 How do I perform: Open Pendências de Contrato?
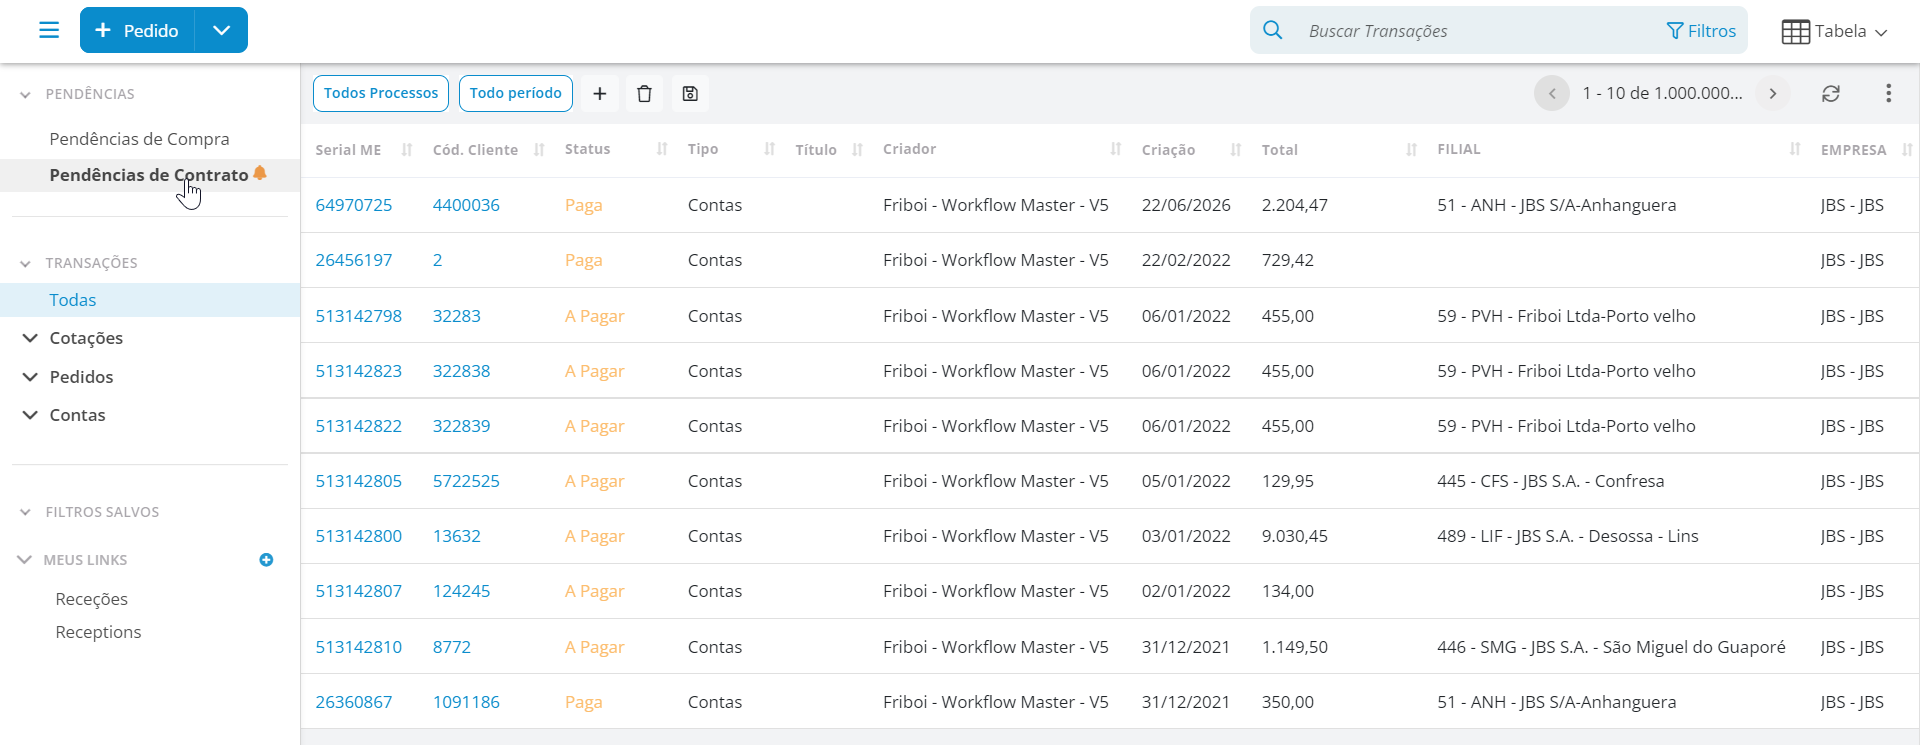pyautogui.click(x=149, y=175)
